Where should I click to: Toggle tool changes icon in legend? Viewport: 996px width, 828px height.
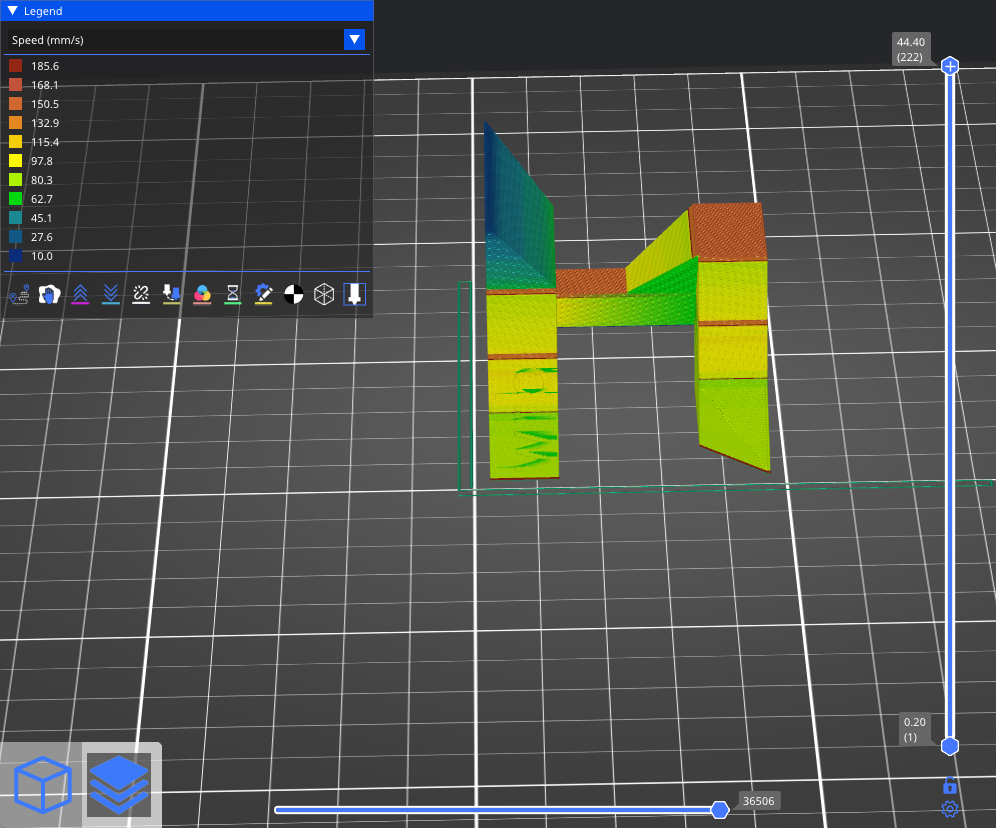tap(172, 294)
